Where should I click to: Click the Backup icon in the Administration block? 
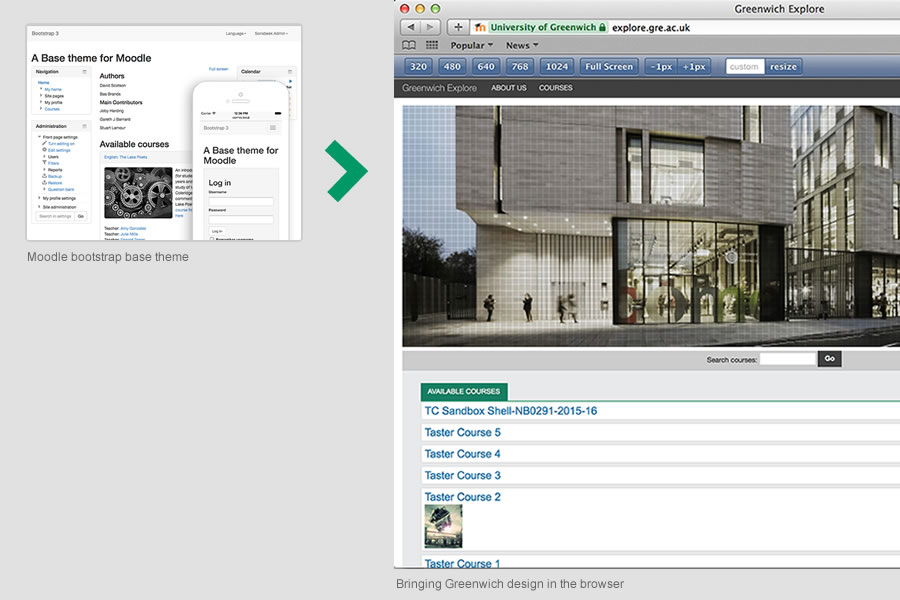[44, 176]
